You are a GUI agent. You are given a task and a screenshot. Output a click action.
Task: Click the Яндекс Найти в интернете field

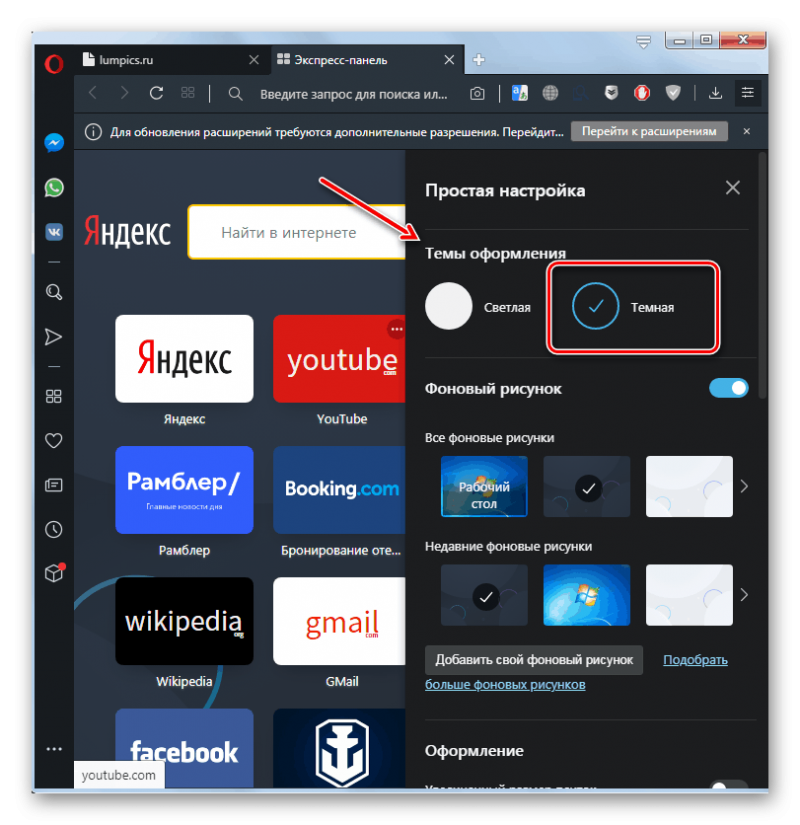point(297,232)
